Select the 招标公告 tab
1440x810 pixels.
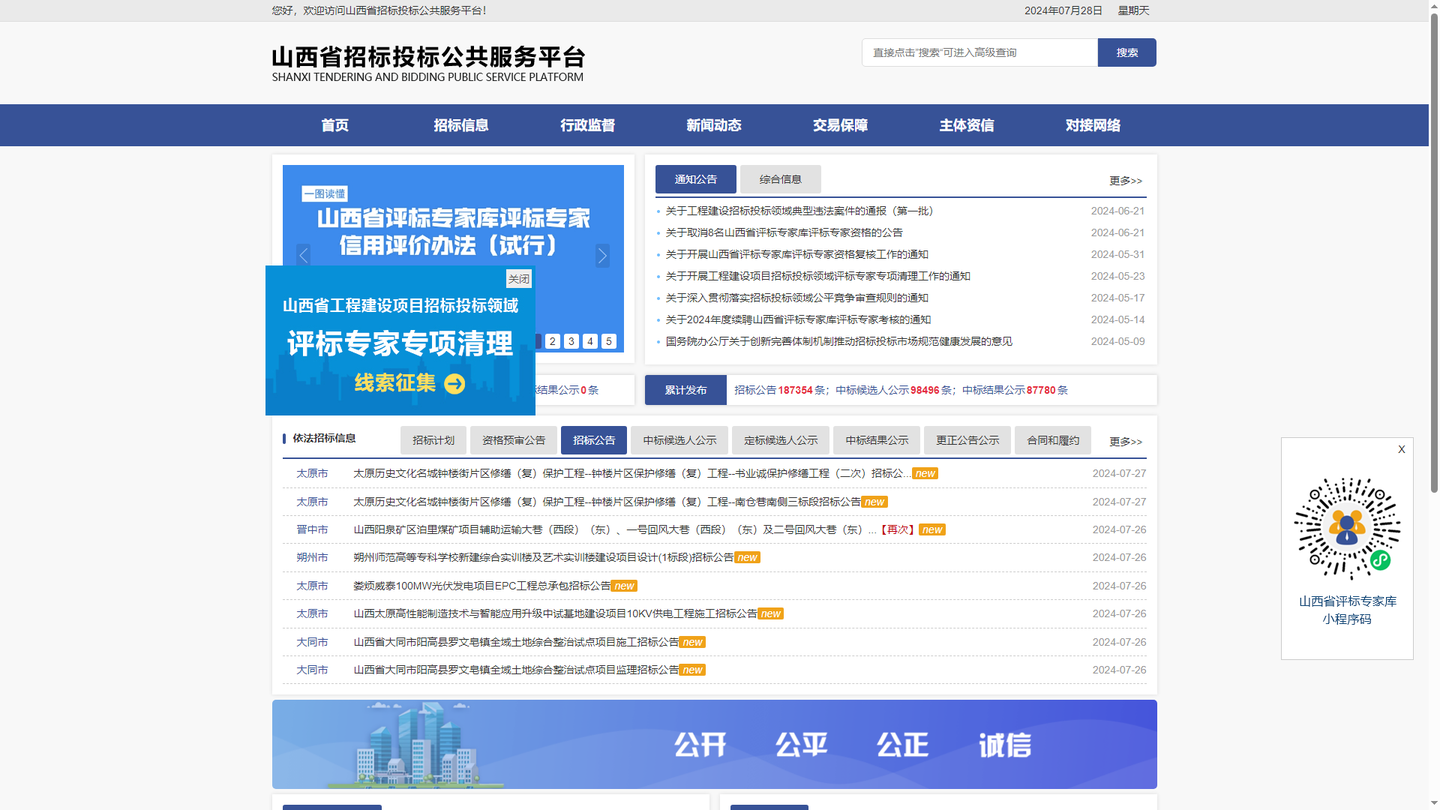pyautogui.click(x=594, y=440)
